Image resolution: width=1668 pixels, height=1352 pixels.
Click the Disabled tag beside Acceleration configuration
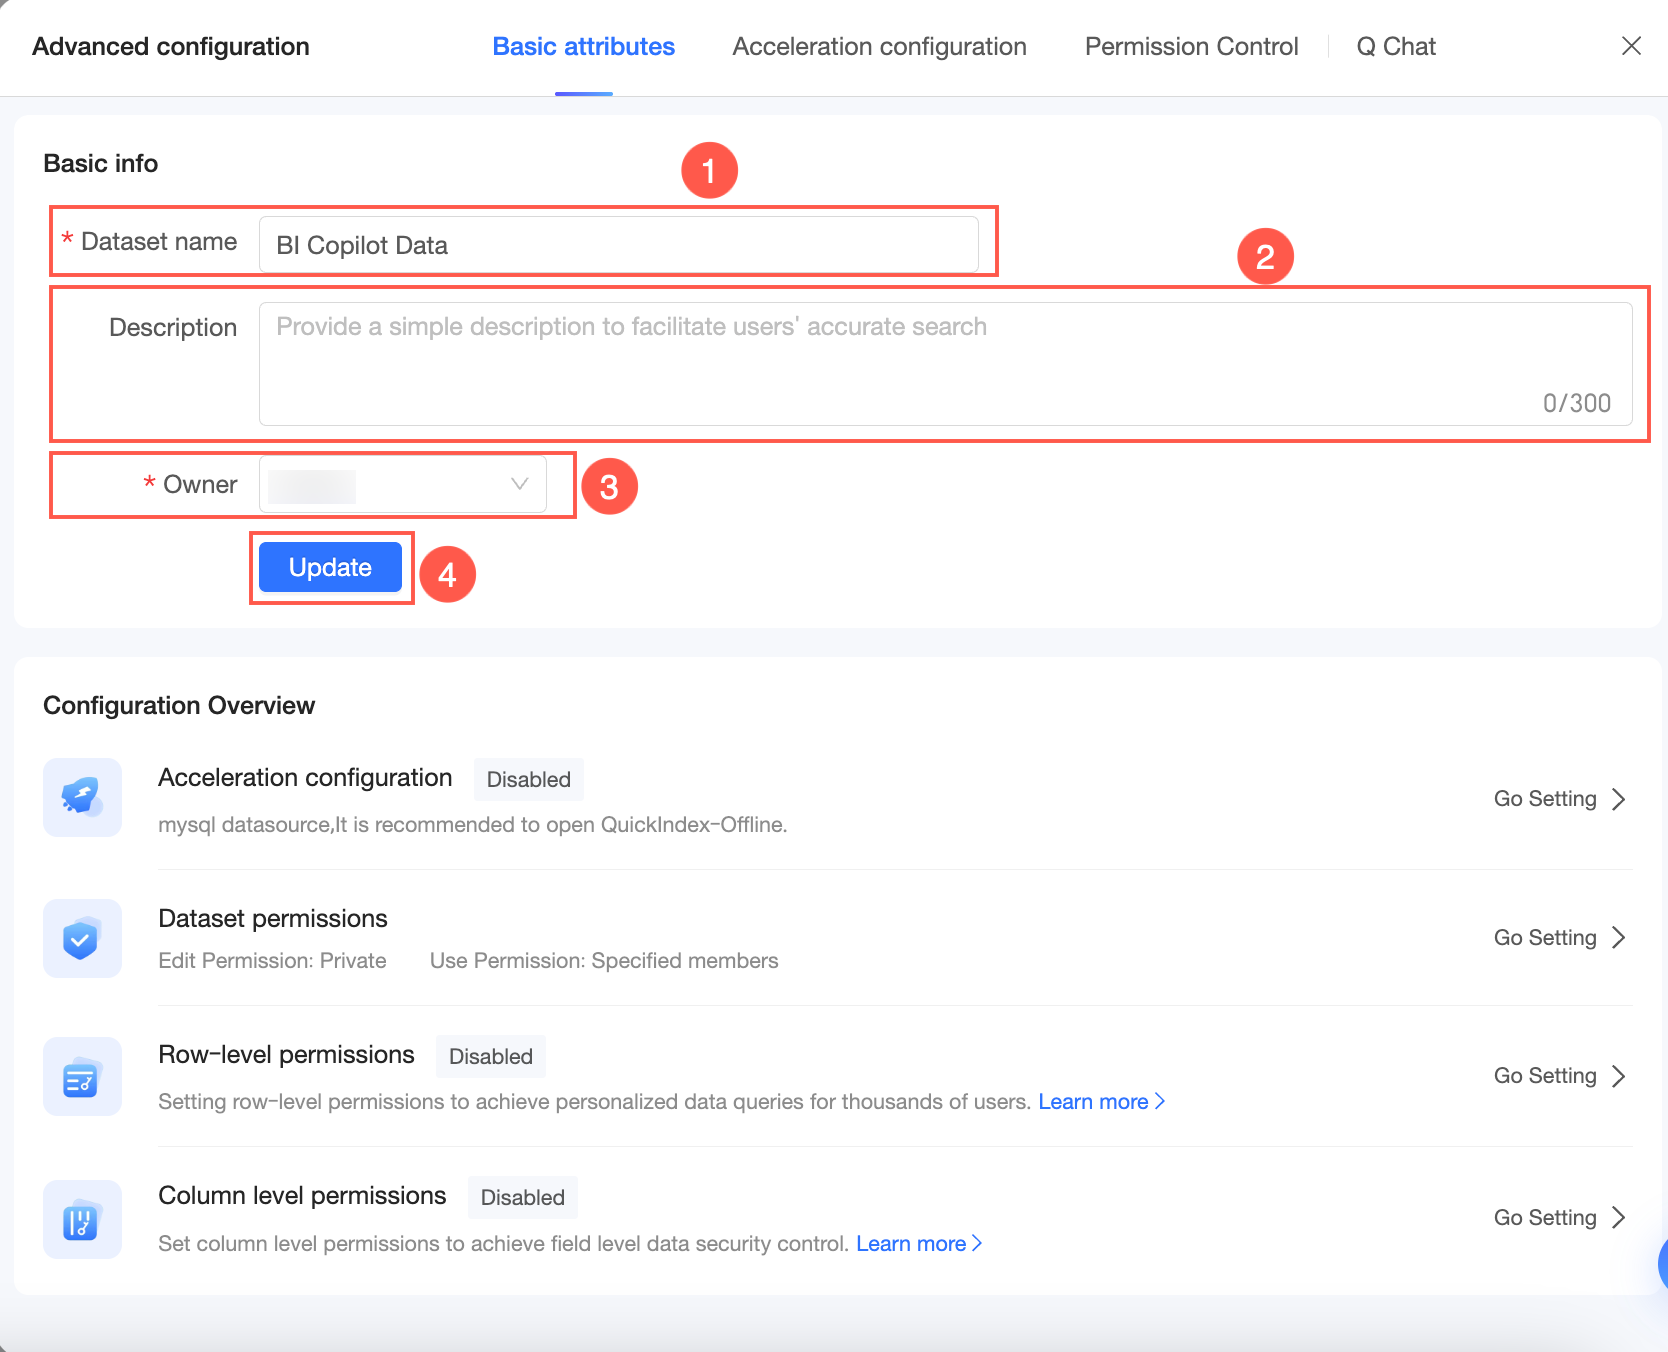pos(528,780)
